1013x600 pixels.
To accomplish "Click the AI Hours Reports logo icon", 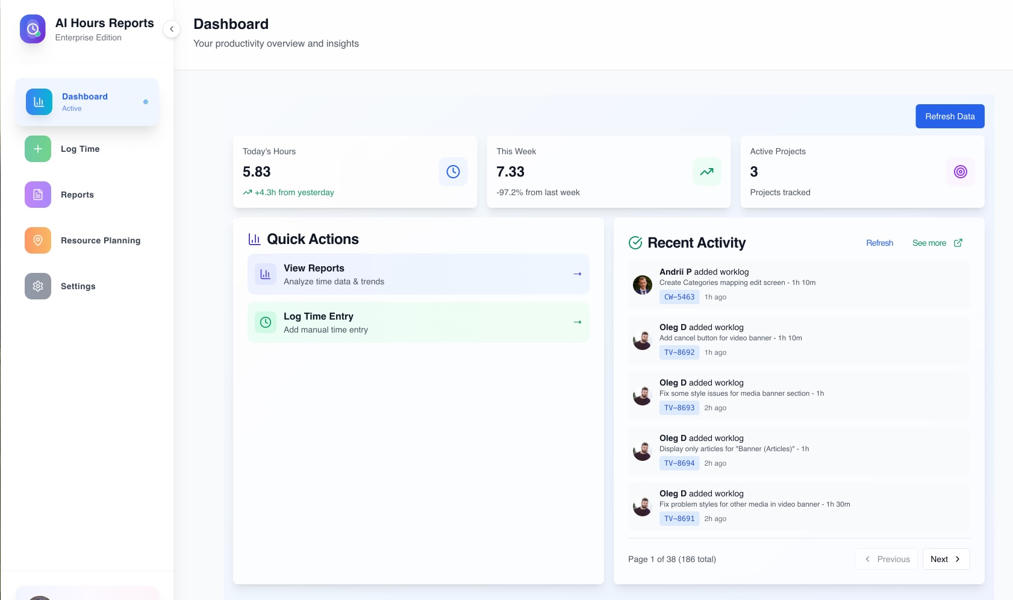I will (x=32, y=29).
